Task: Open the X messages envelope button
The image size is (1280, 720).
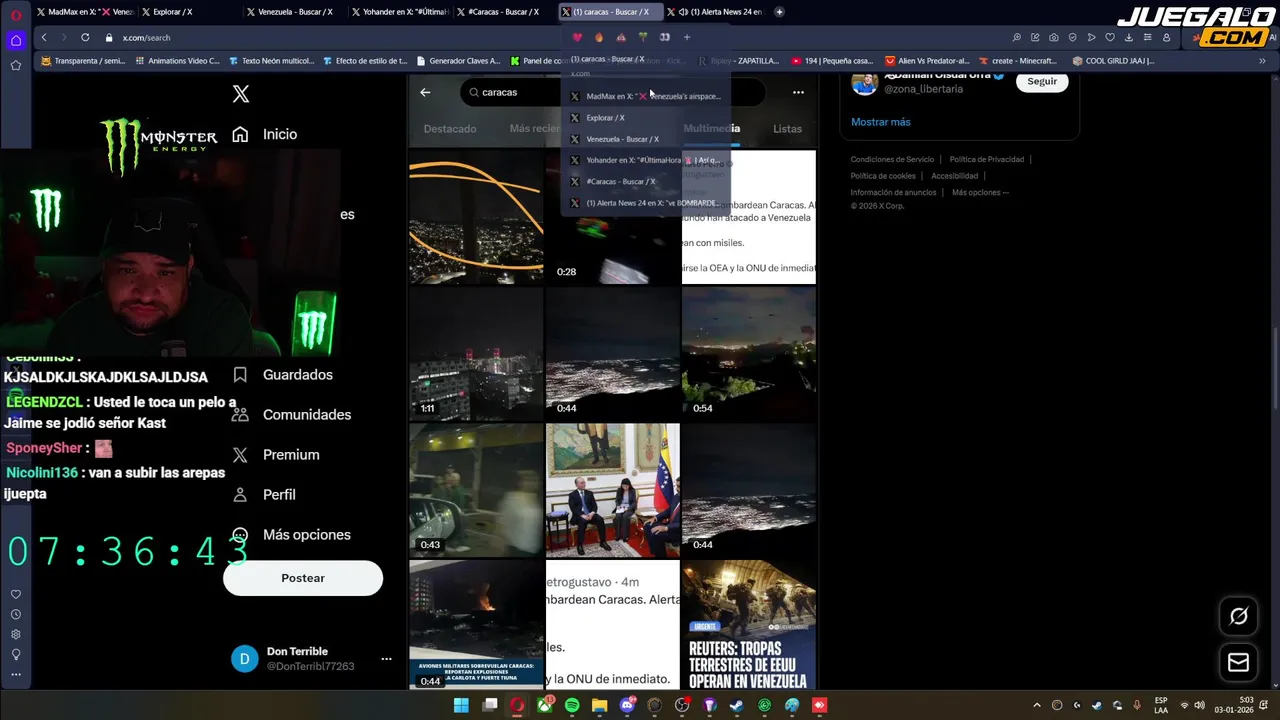Action: pos(1238,662)
